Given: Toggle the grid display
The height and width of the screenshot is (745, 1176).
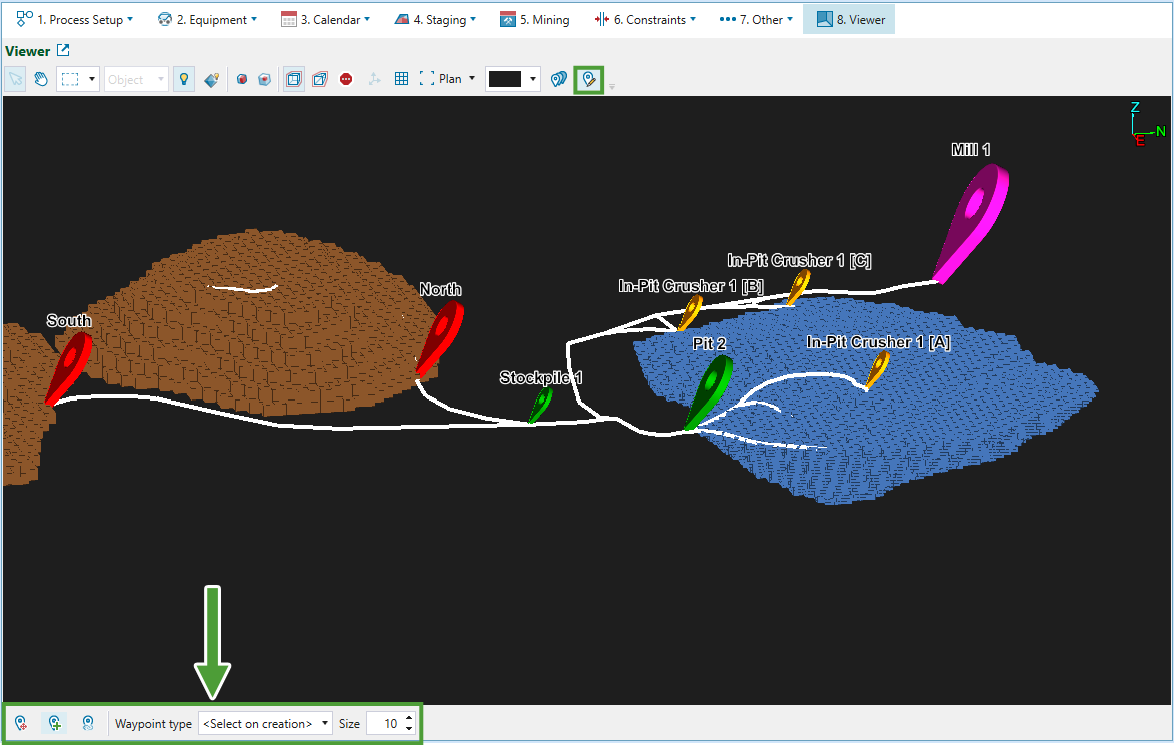Looking at the screenshot, I should (401, 79).
